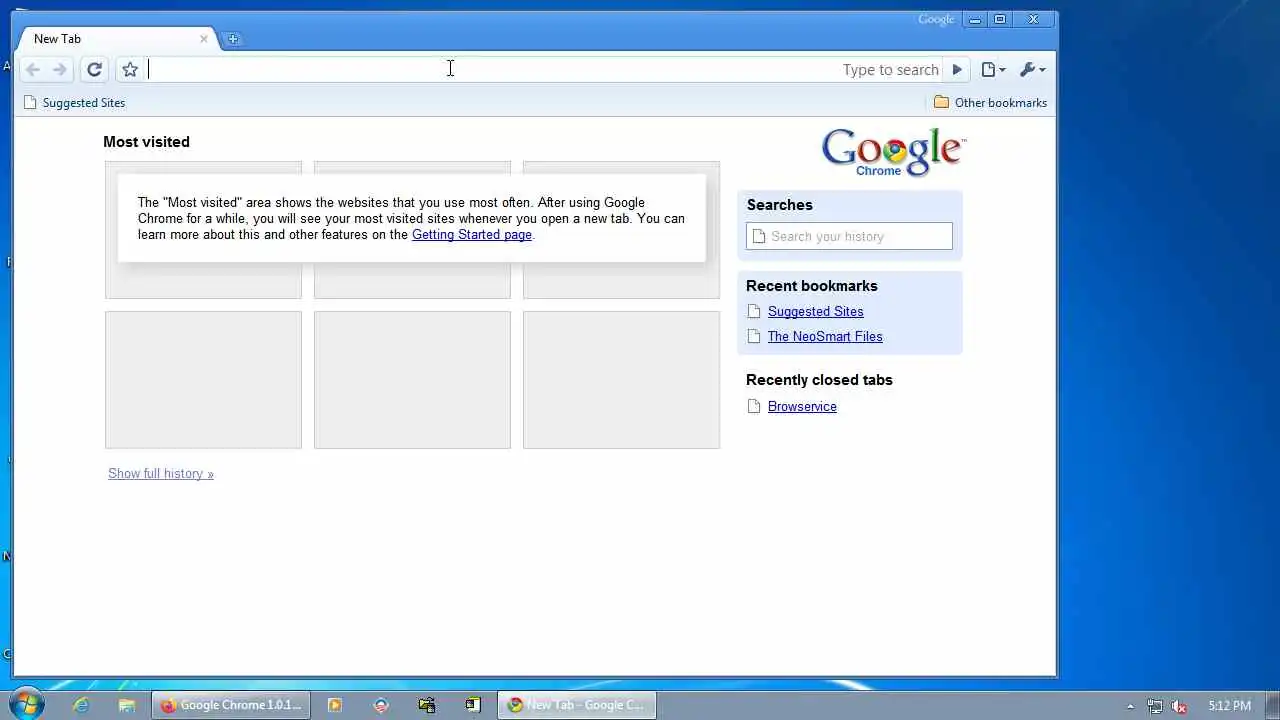1280x720 pixels.
Task: Select the New Tab tab
Action: click(x=115, y=39)
